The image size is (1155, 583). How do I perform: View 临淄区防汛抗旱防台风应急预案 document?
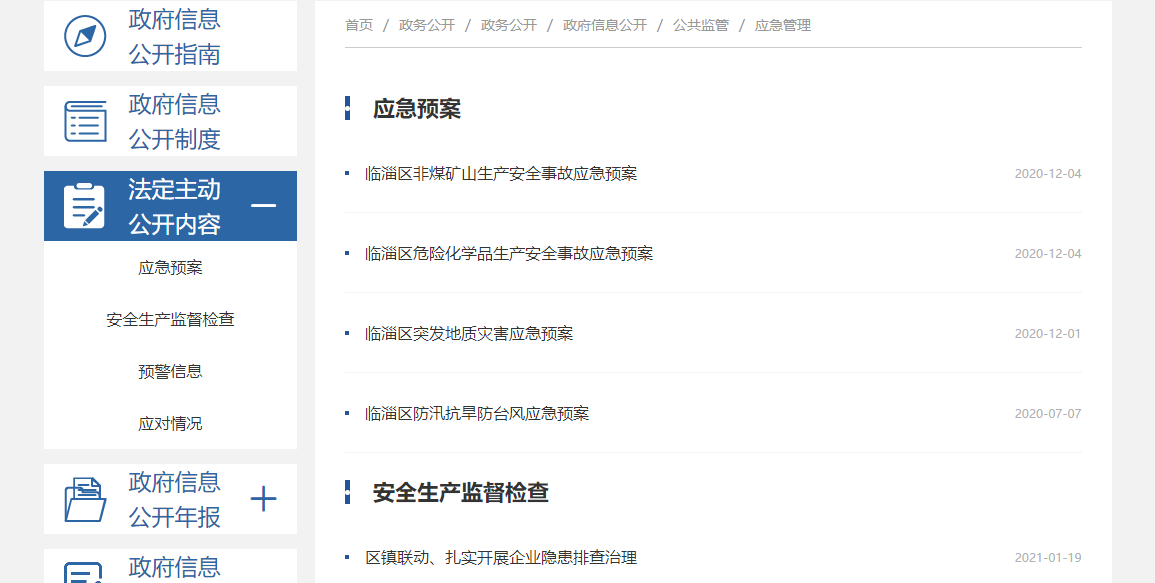coord(477,414)
